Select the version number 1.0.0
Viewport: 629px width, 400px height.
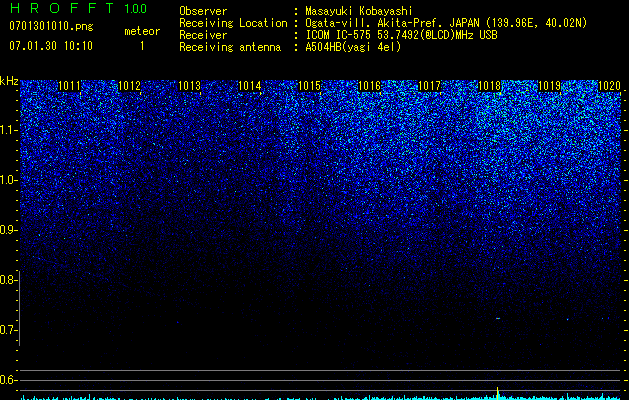pyautogui.click(x=135, y=8)
